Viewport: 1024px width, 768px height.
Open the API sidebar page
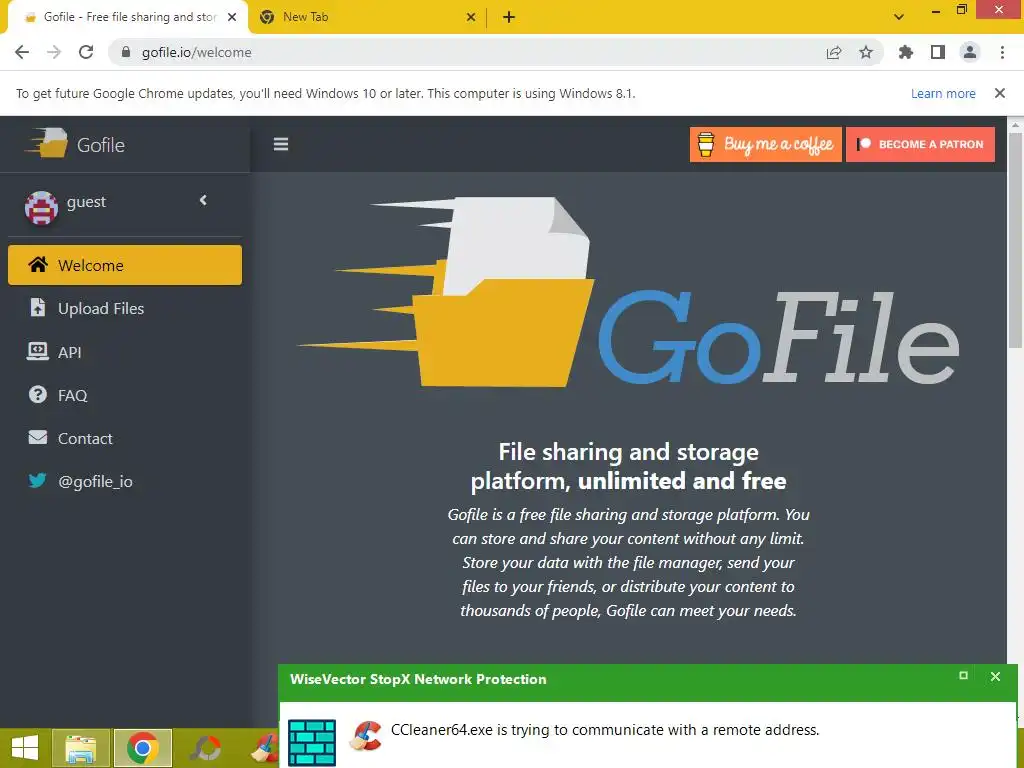pyautogui.click(x=125, y=352)
